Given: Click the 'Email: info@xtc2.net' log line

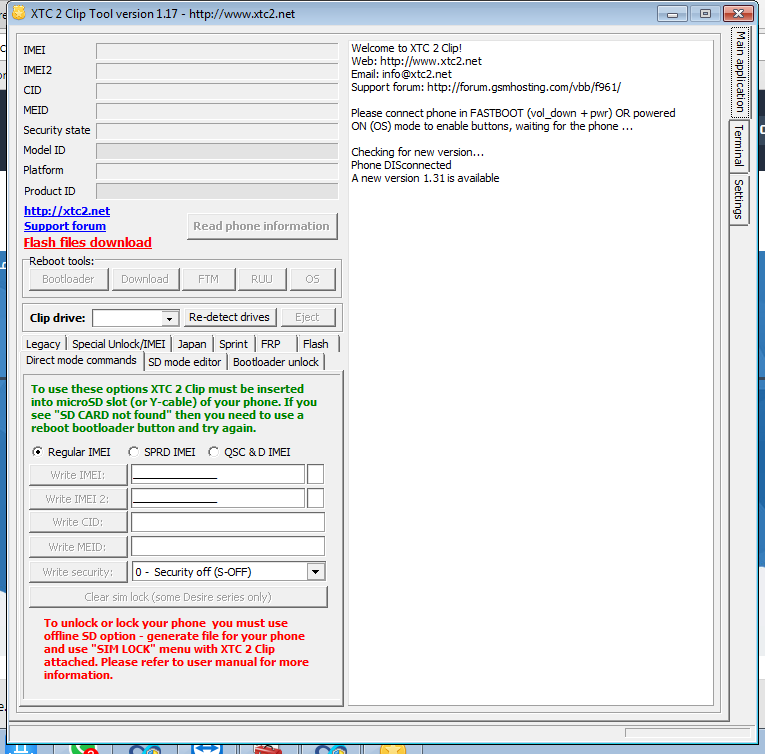Looking at the screenshot, I should click(x=402, y=74).
